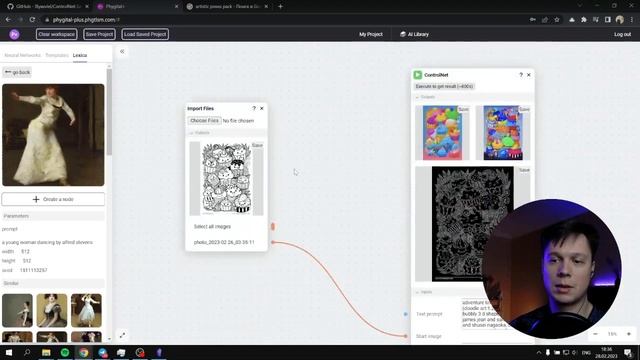Open My Project in the top navigation
Viewport: 640px width, 360px height.
(x=371, y=34)
